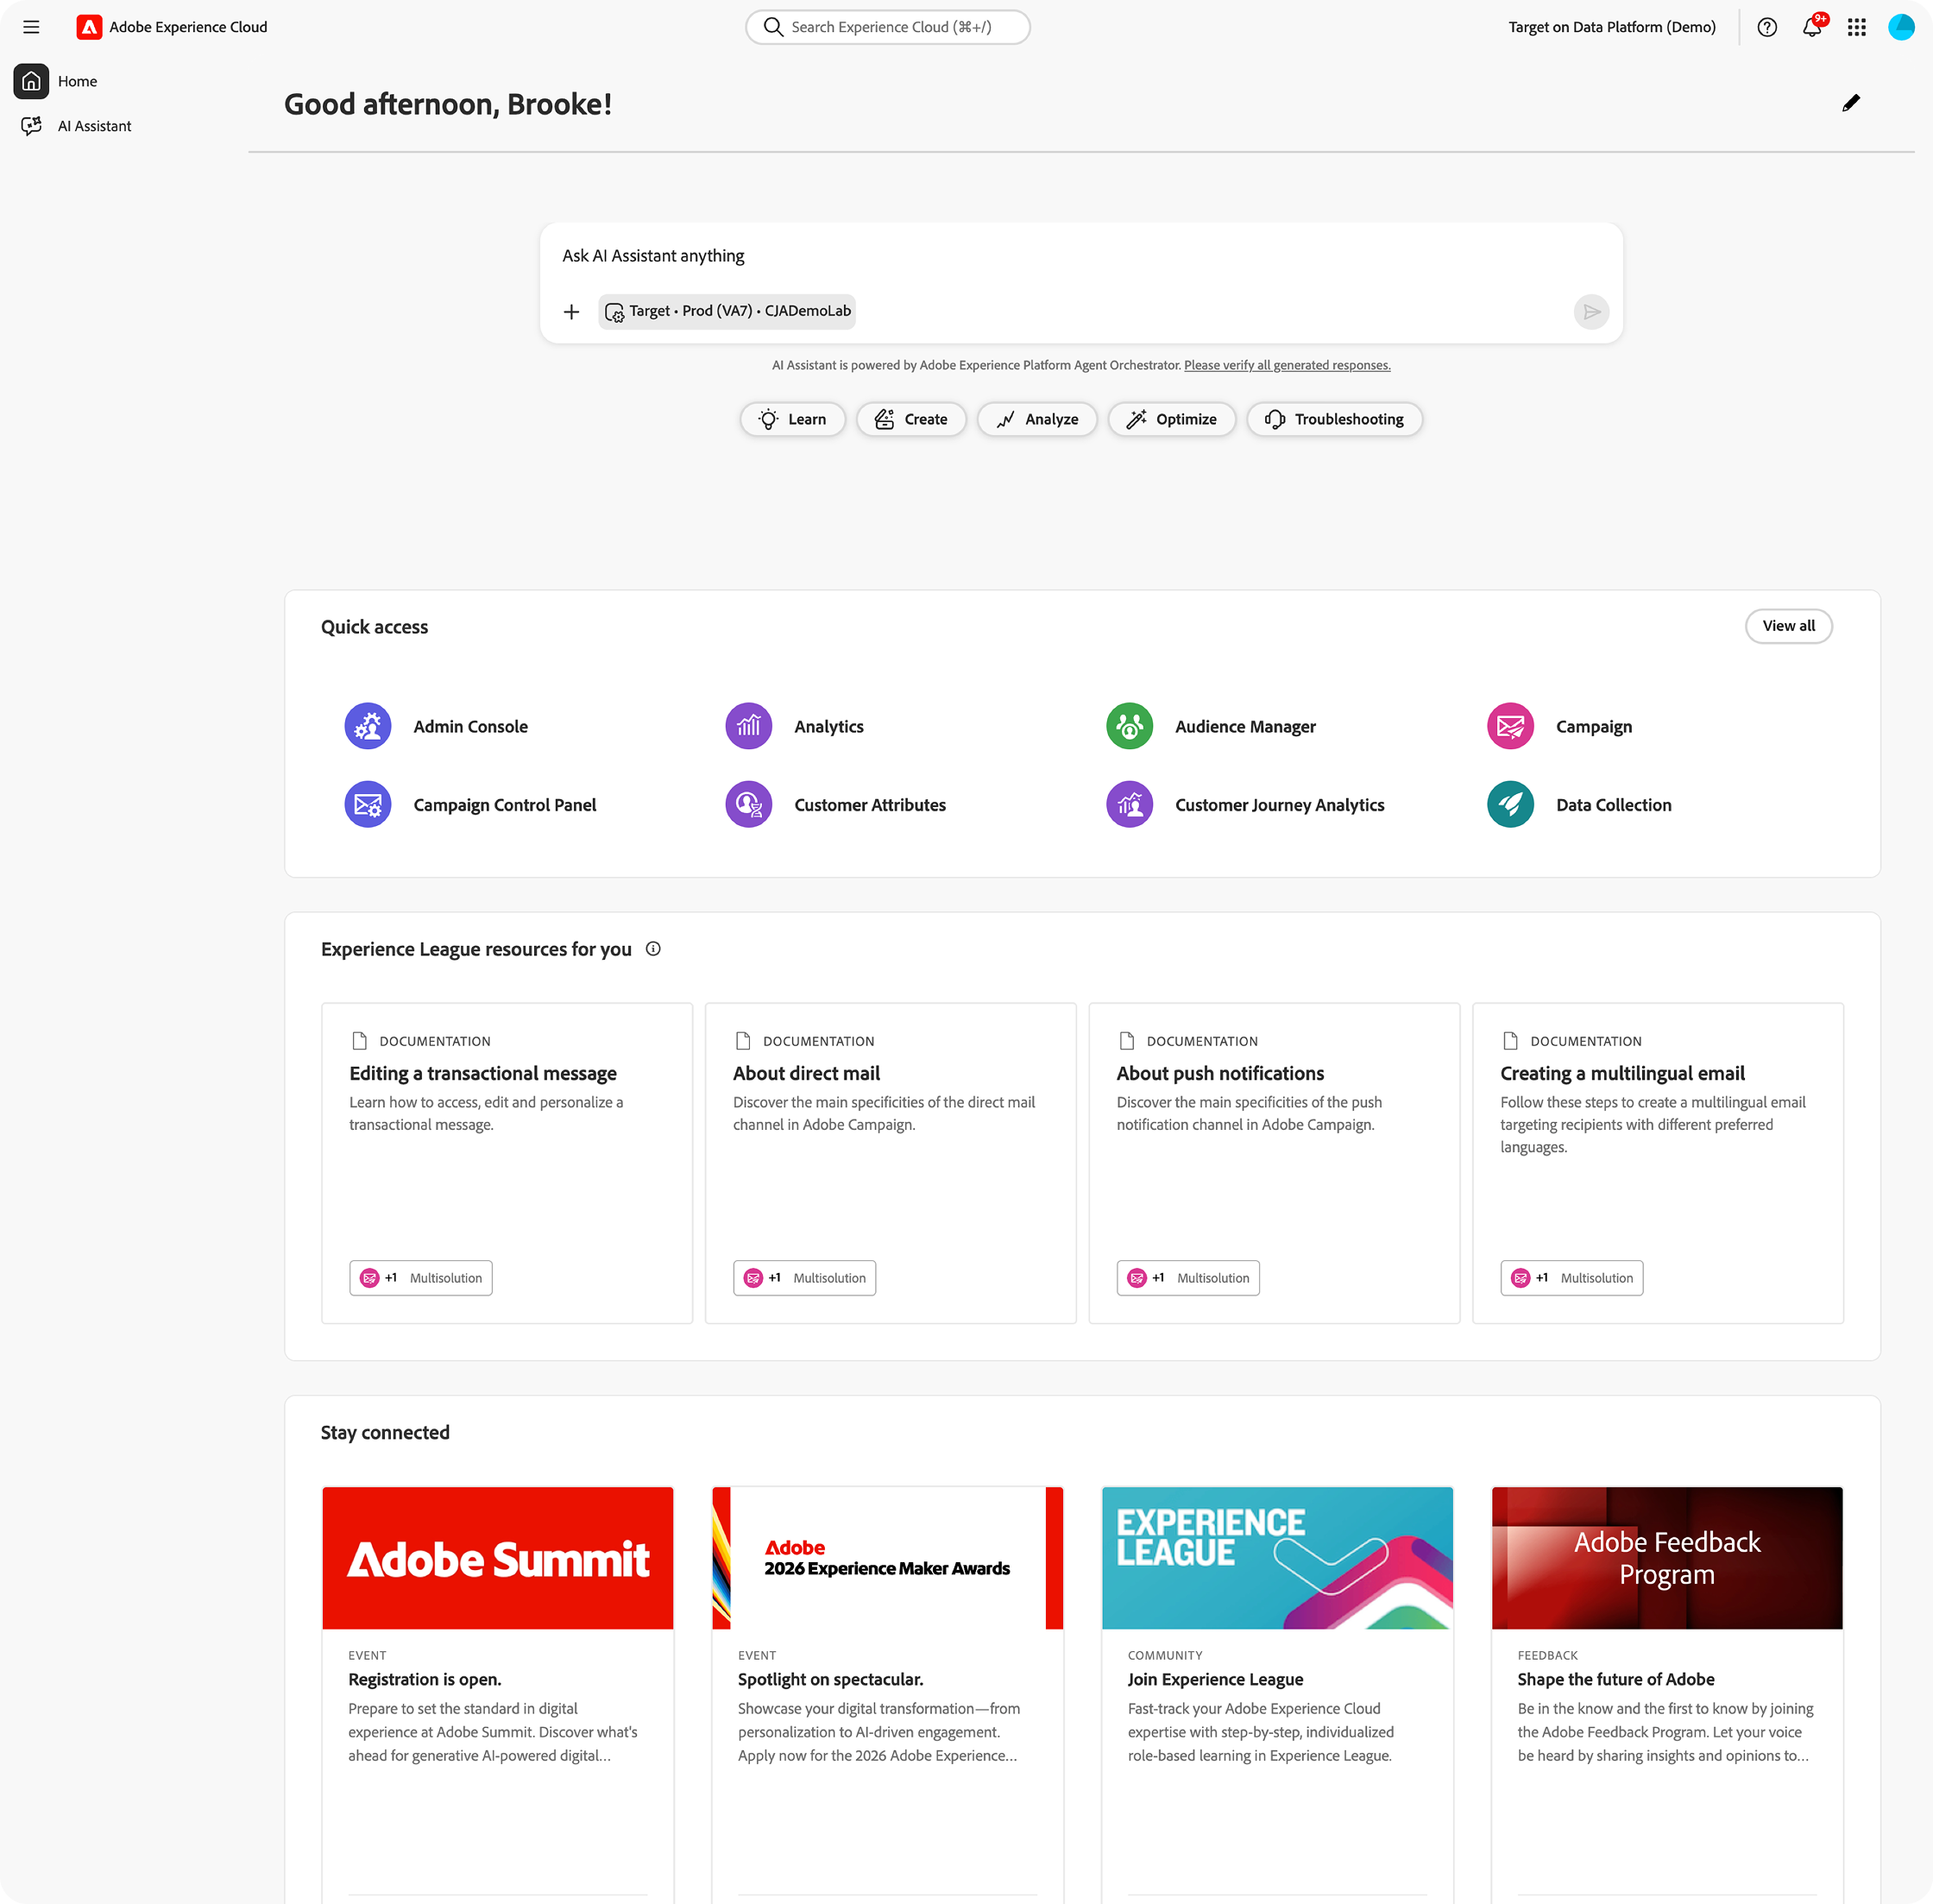1933x1904 pixels.
Task: Open 'Spotlight on spectacular.' event title
Action: click(831, 1679)
